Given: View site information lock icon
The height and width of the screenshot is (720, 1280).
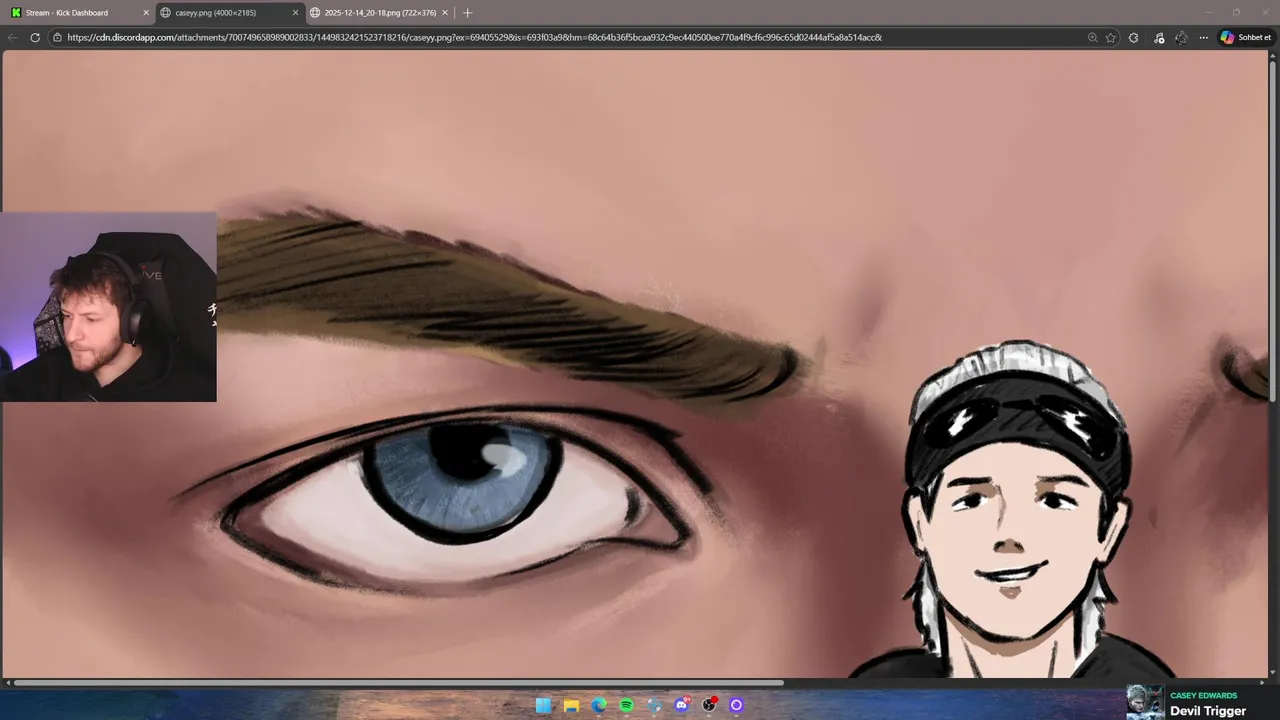Looking at the screenshot, I should click(58, 37).
